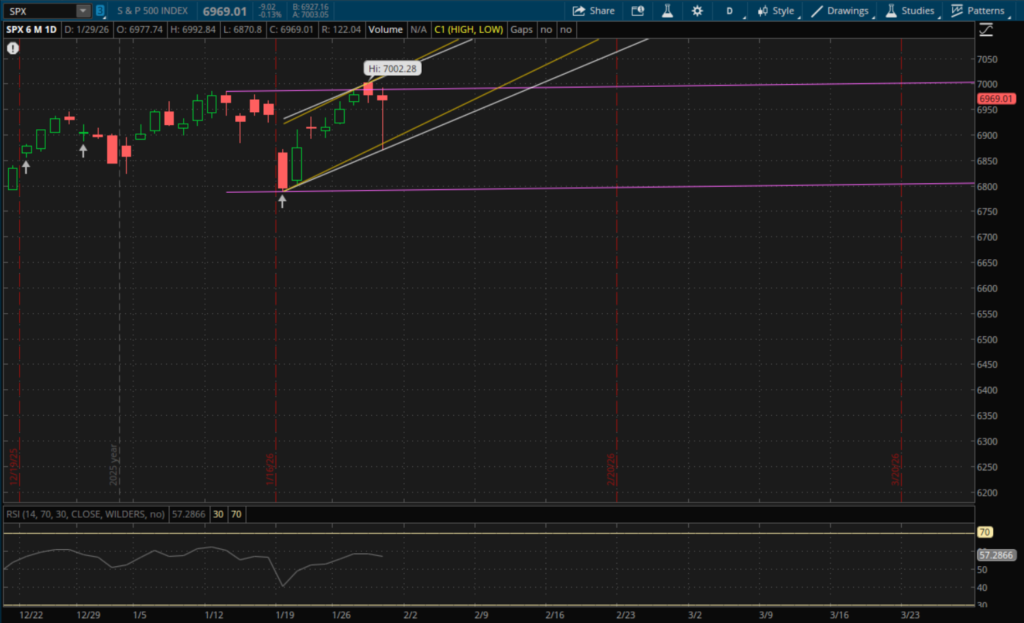Expand the SPX symbol dropdown arrow
The height and width of the screenshot is (623, 1024).
click(83, 11)
